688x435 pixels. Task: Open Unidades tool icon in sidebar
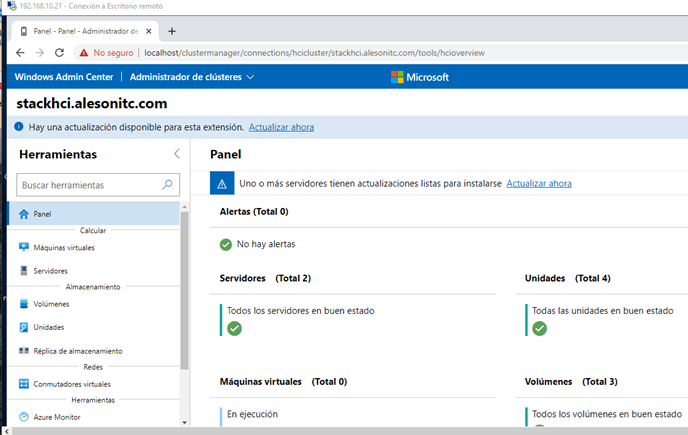tap(24, 327)
